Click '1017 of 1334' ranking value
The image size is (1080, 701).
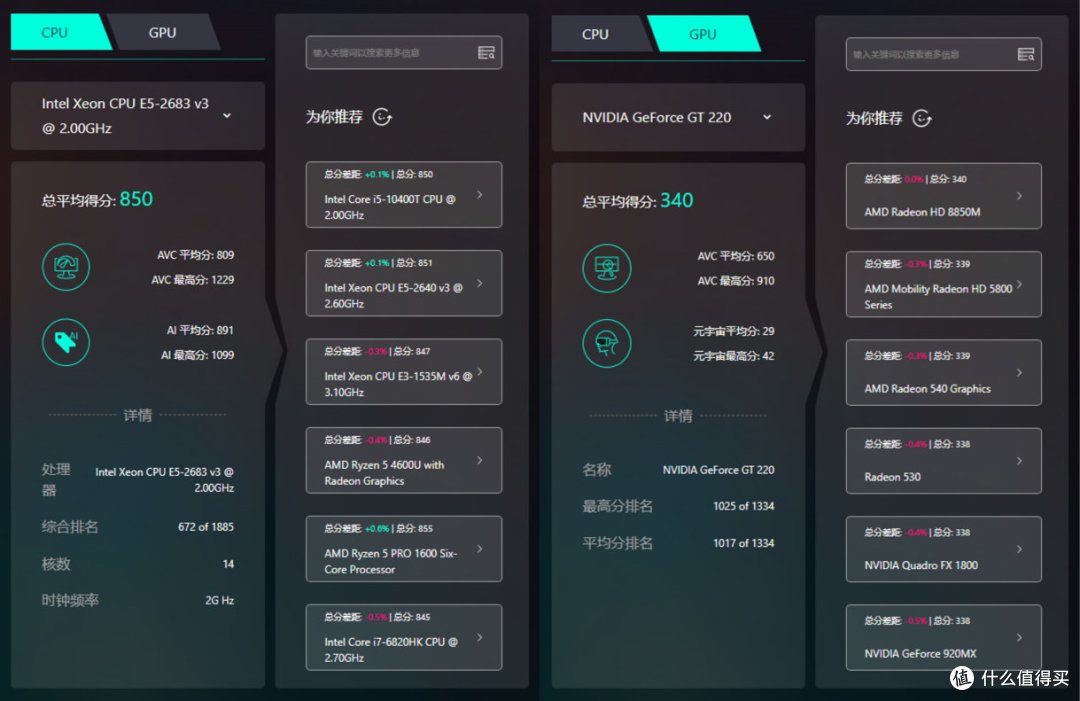[x=744, y=543]
